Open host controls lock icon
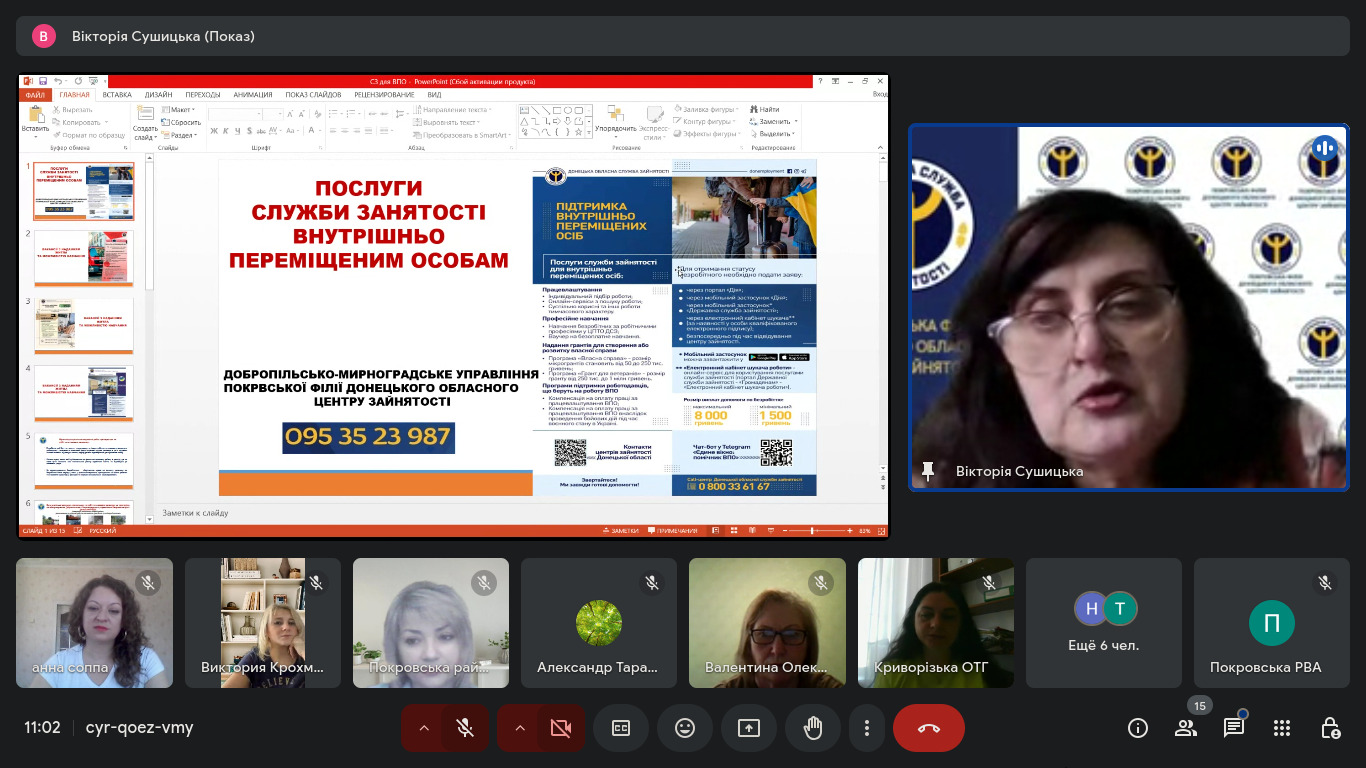Screen dimensions: 1366x768 click(1330, 728)
